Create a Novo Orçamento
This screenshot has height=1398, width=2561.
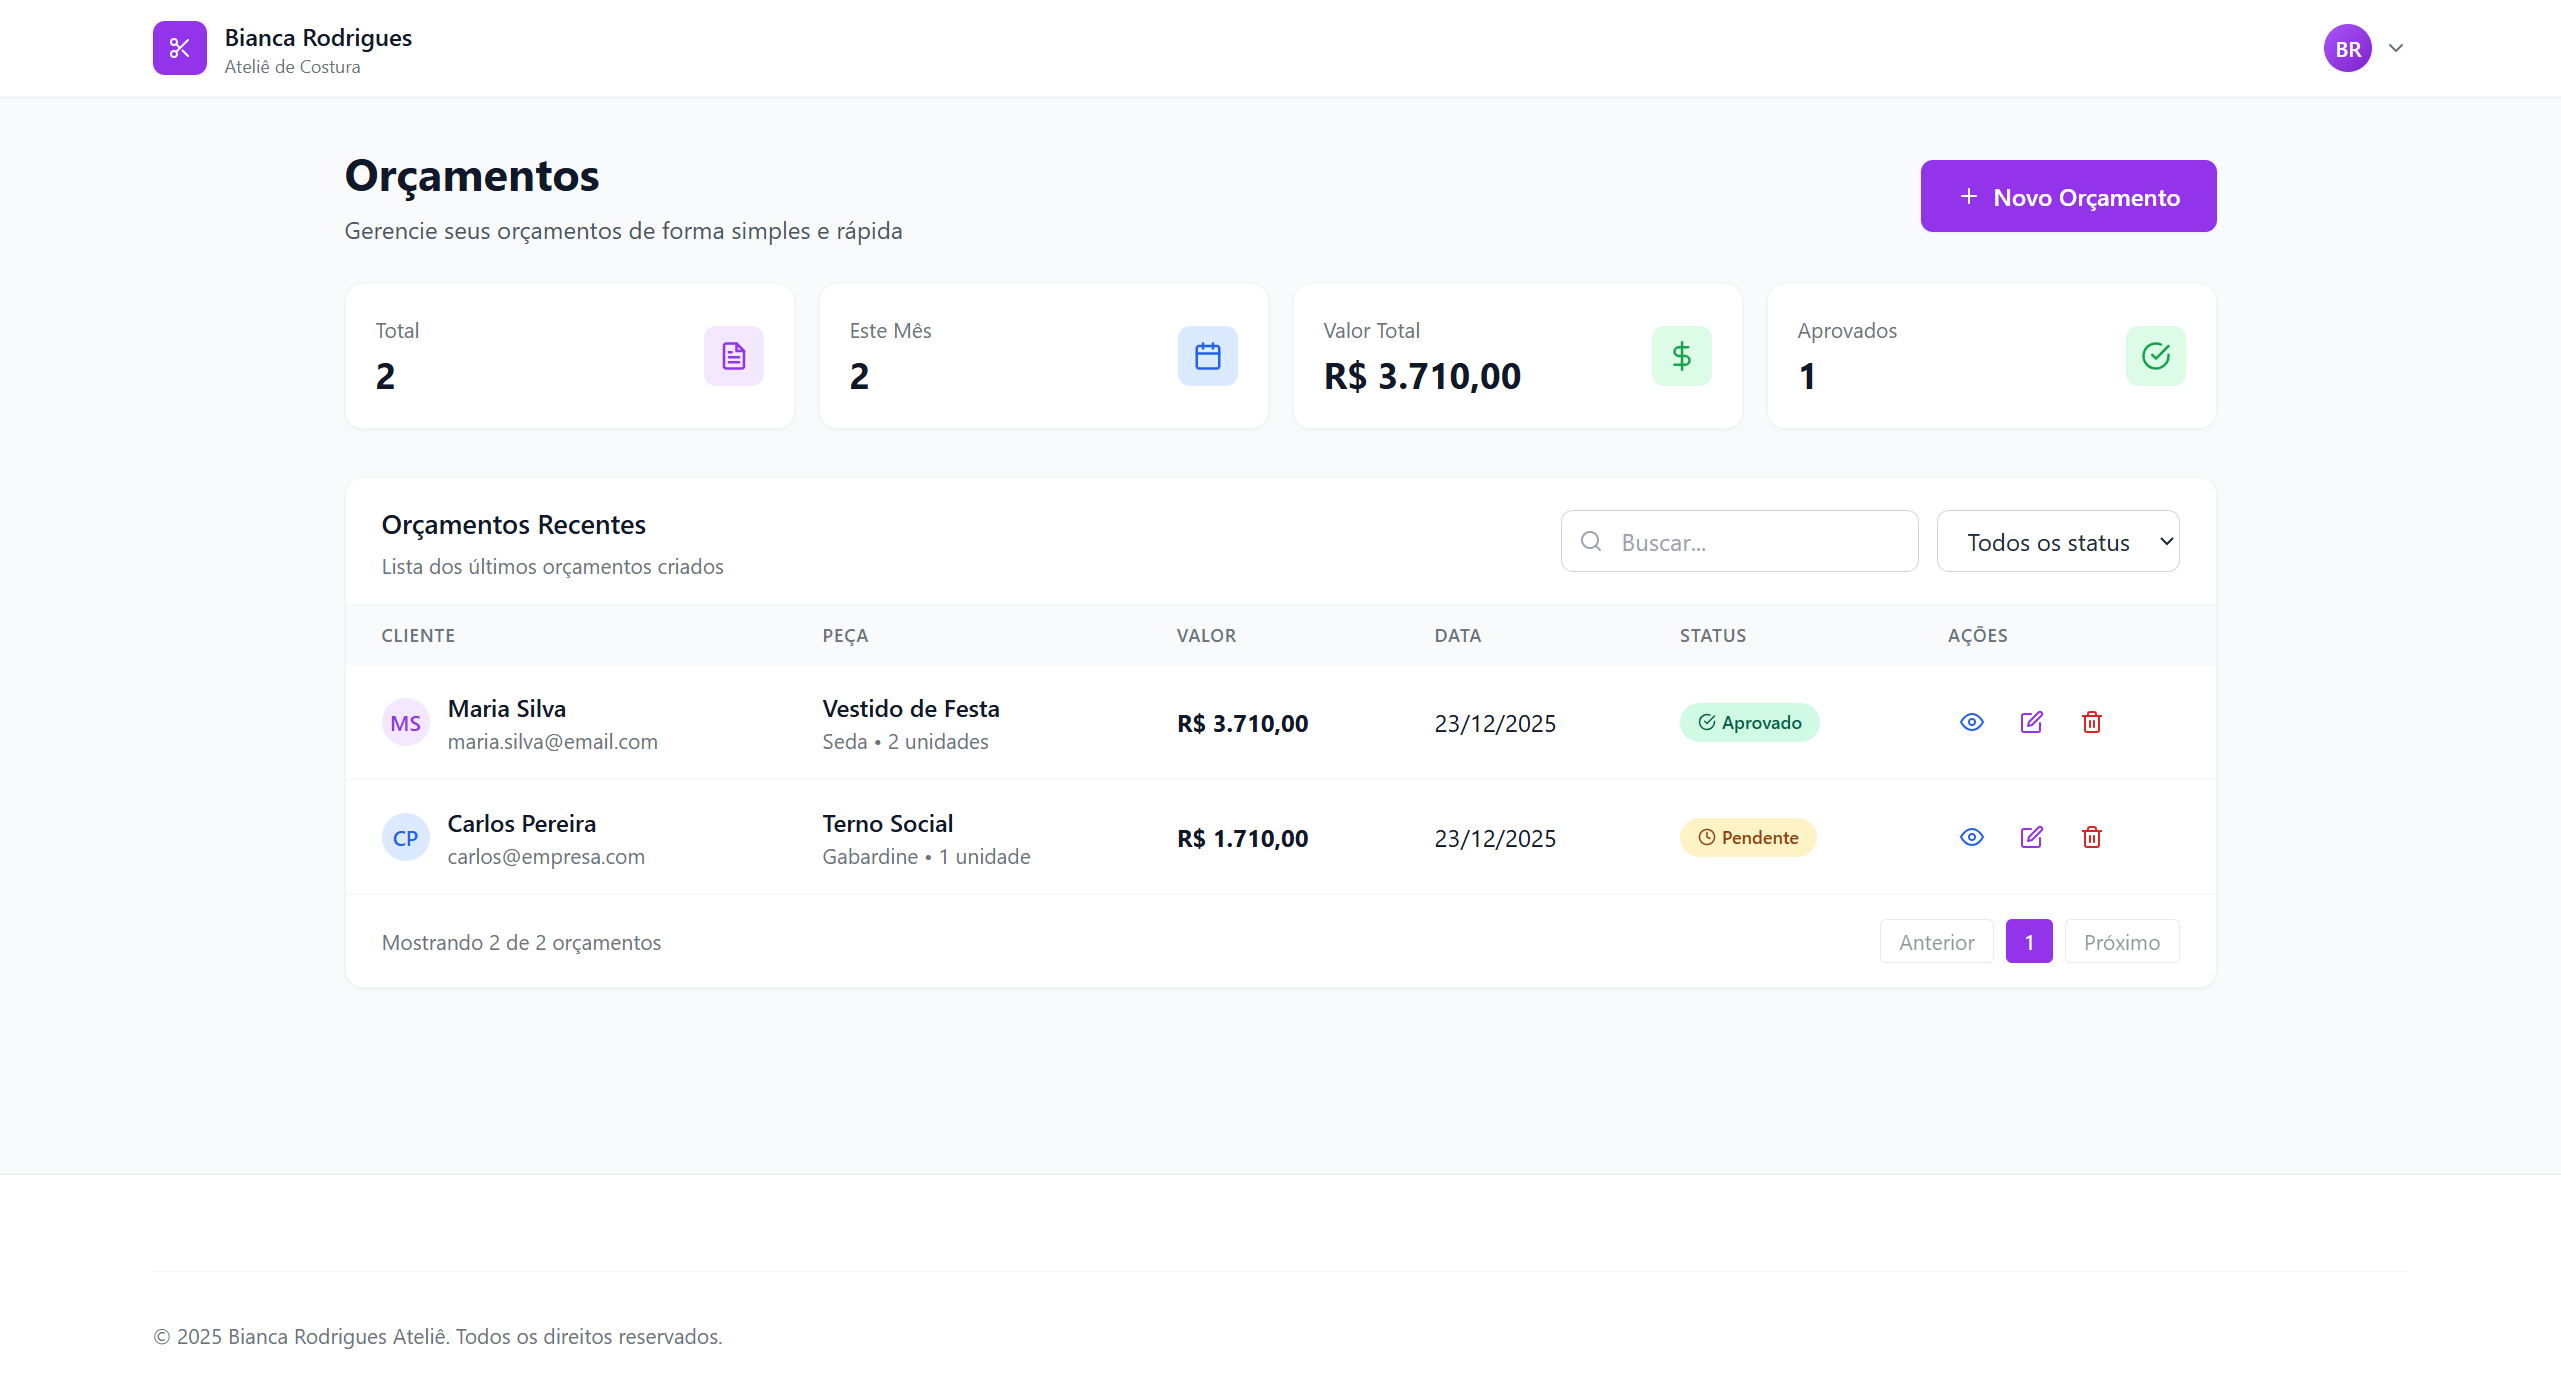pyautogui.click(x=2067, y=197)
